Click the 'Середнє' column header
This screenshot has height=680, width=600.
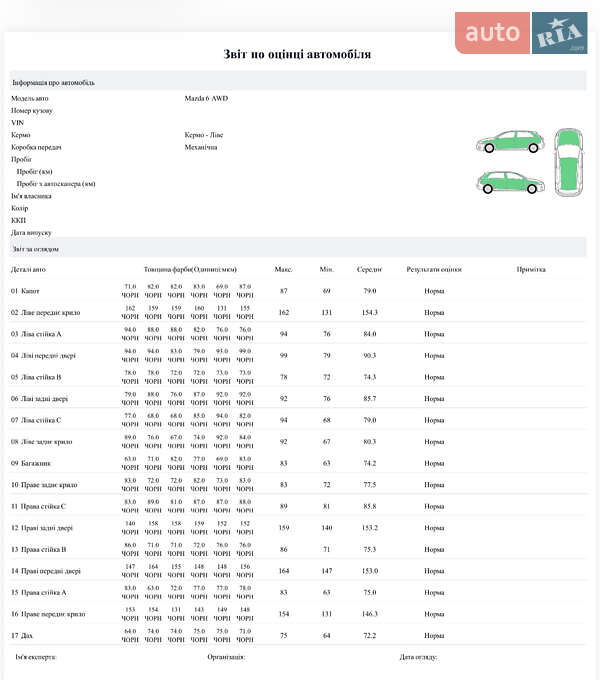coord(370,269)
